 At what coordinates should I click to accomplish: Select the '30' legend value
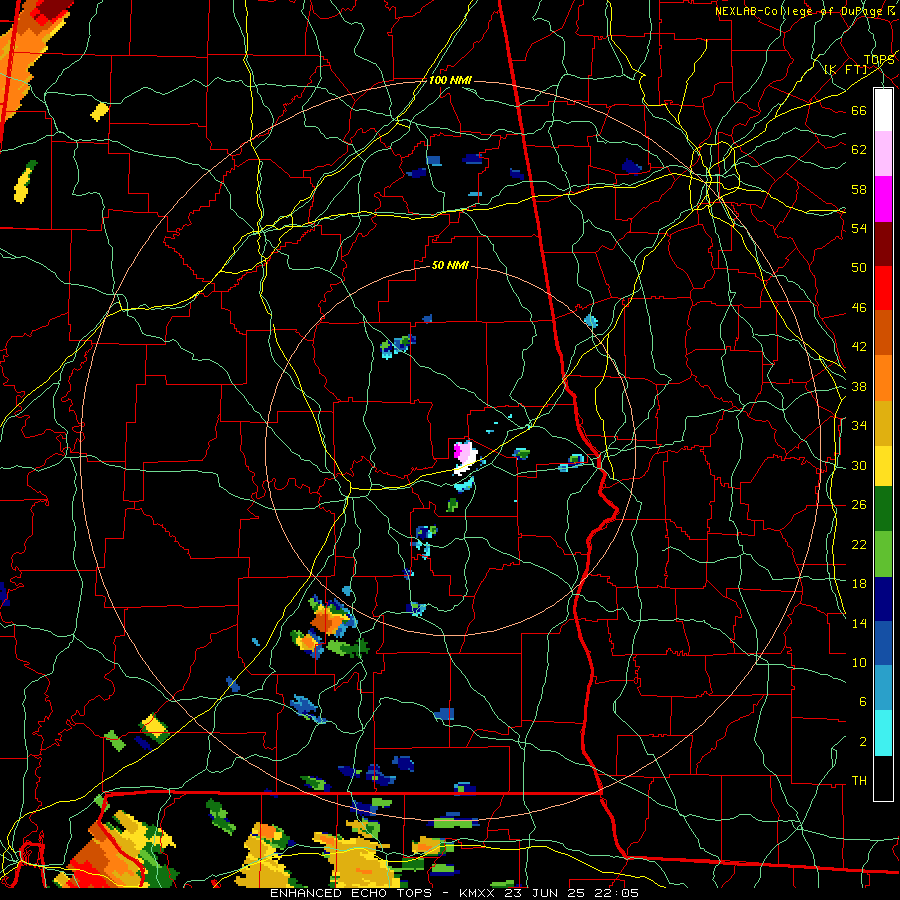[x=859, y=465]
